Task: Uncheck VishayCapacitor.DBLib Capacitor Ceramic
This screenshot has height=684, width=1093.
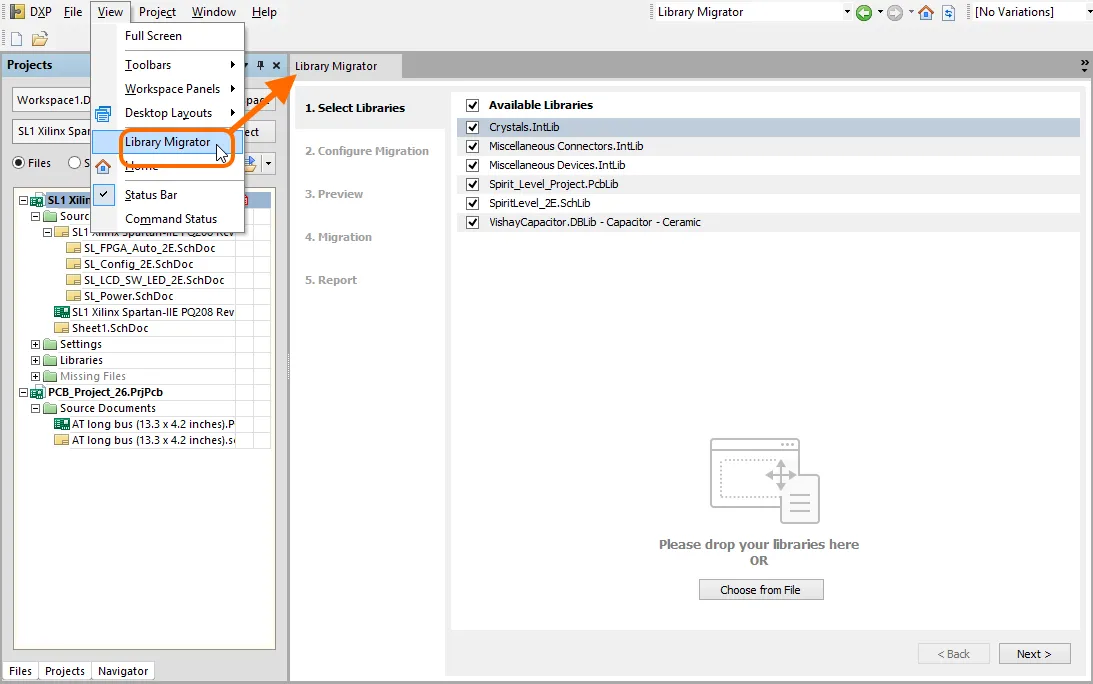Action: [473, 222]
